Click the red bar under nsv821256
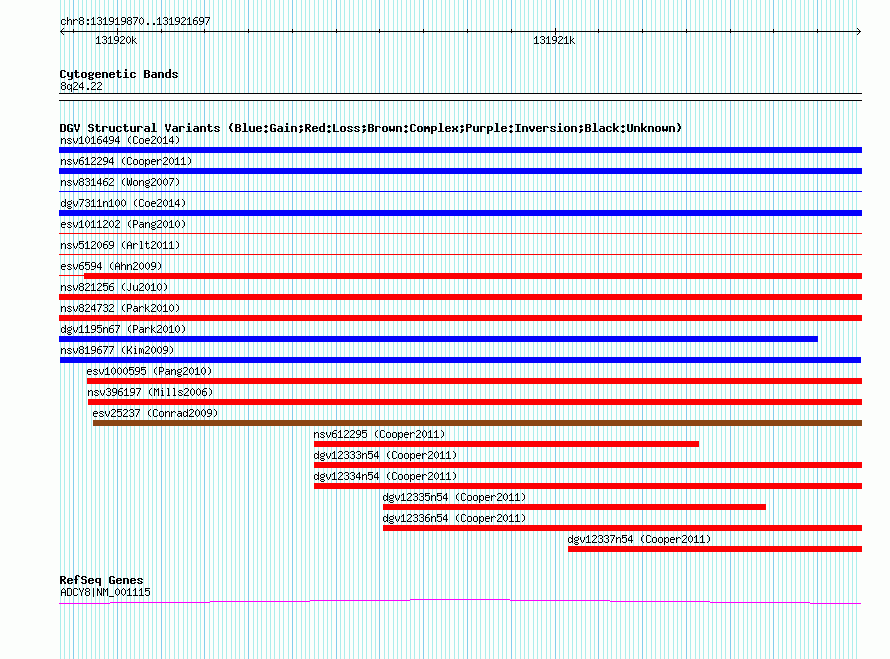Viewport: 890px width, 659px height. 460,297
